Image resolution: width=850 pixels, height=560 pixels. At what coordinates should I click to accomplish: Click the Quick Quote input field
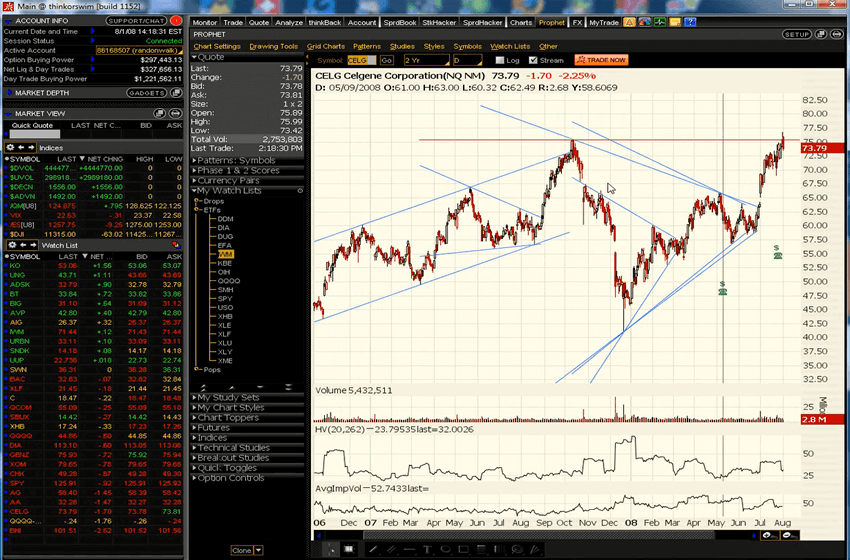(35, 134)
